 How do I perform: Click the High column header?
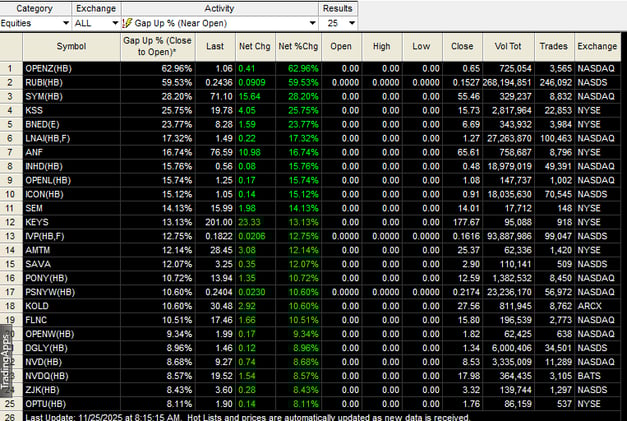pyautogui.click(x=382, y=46)
